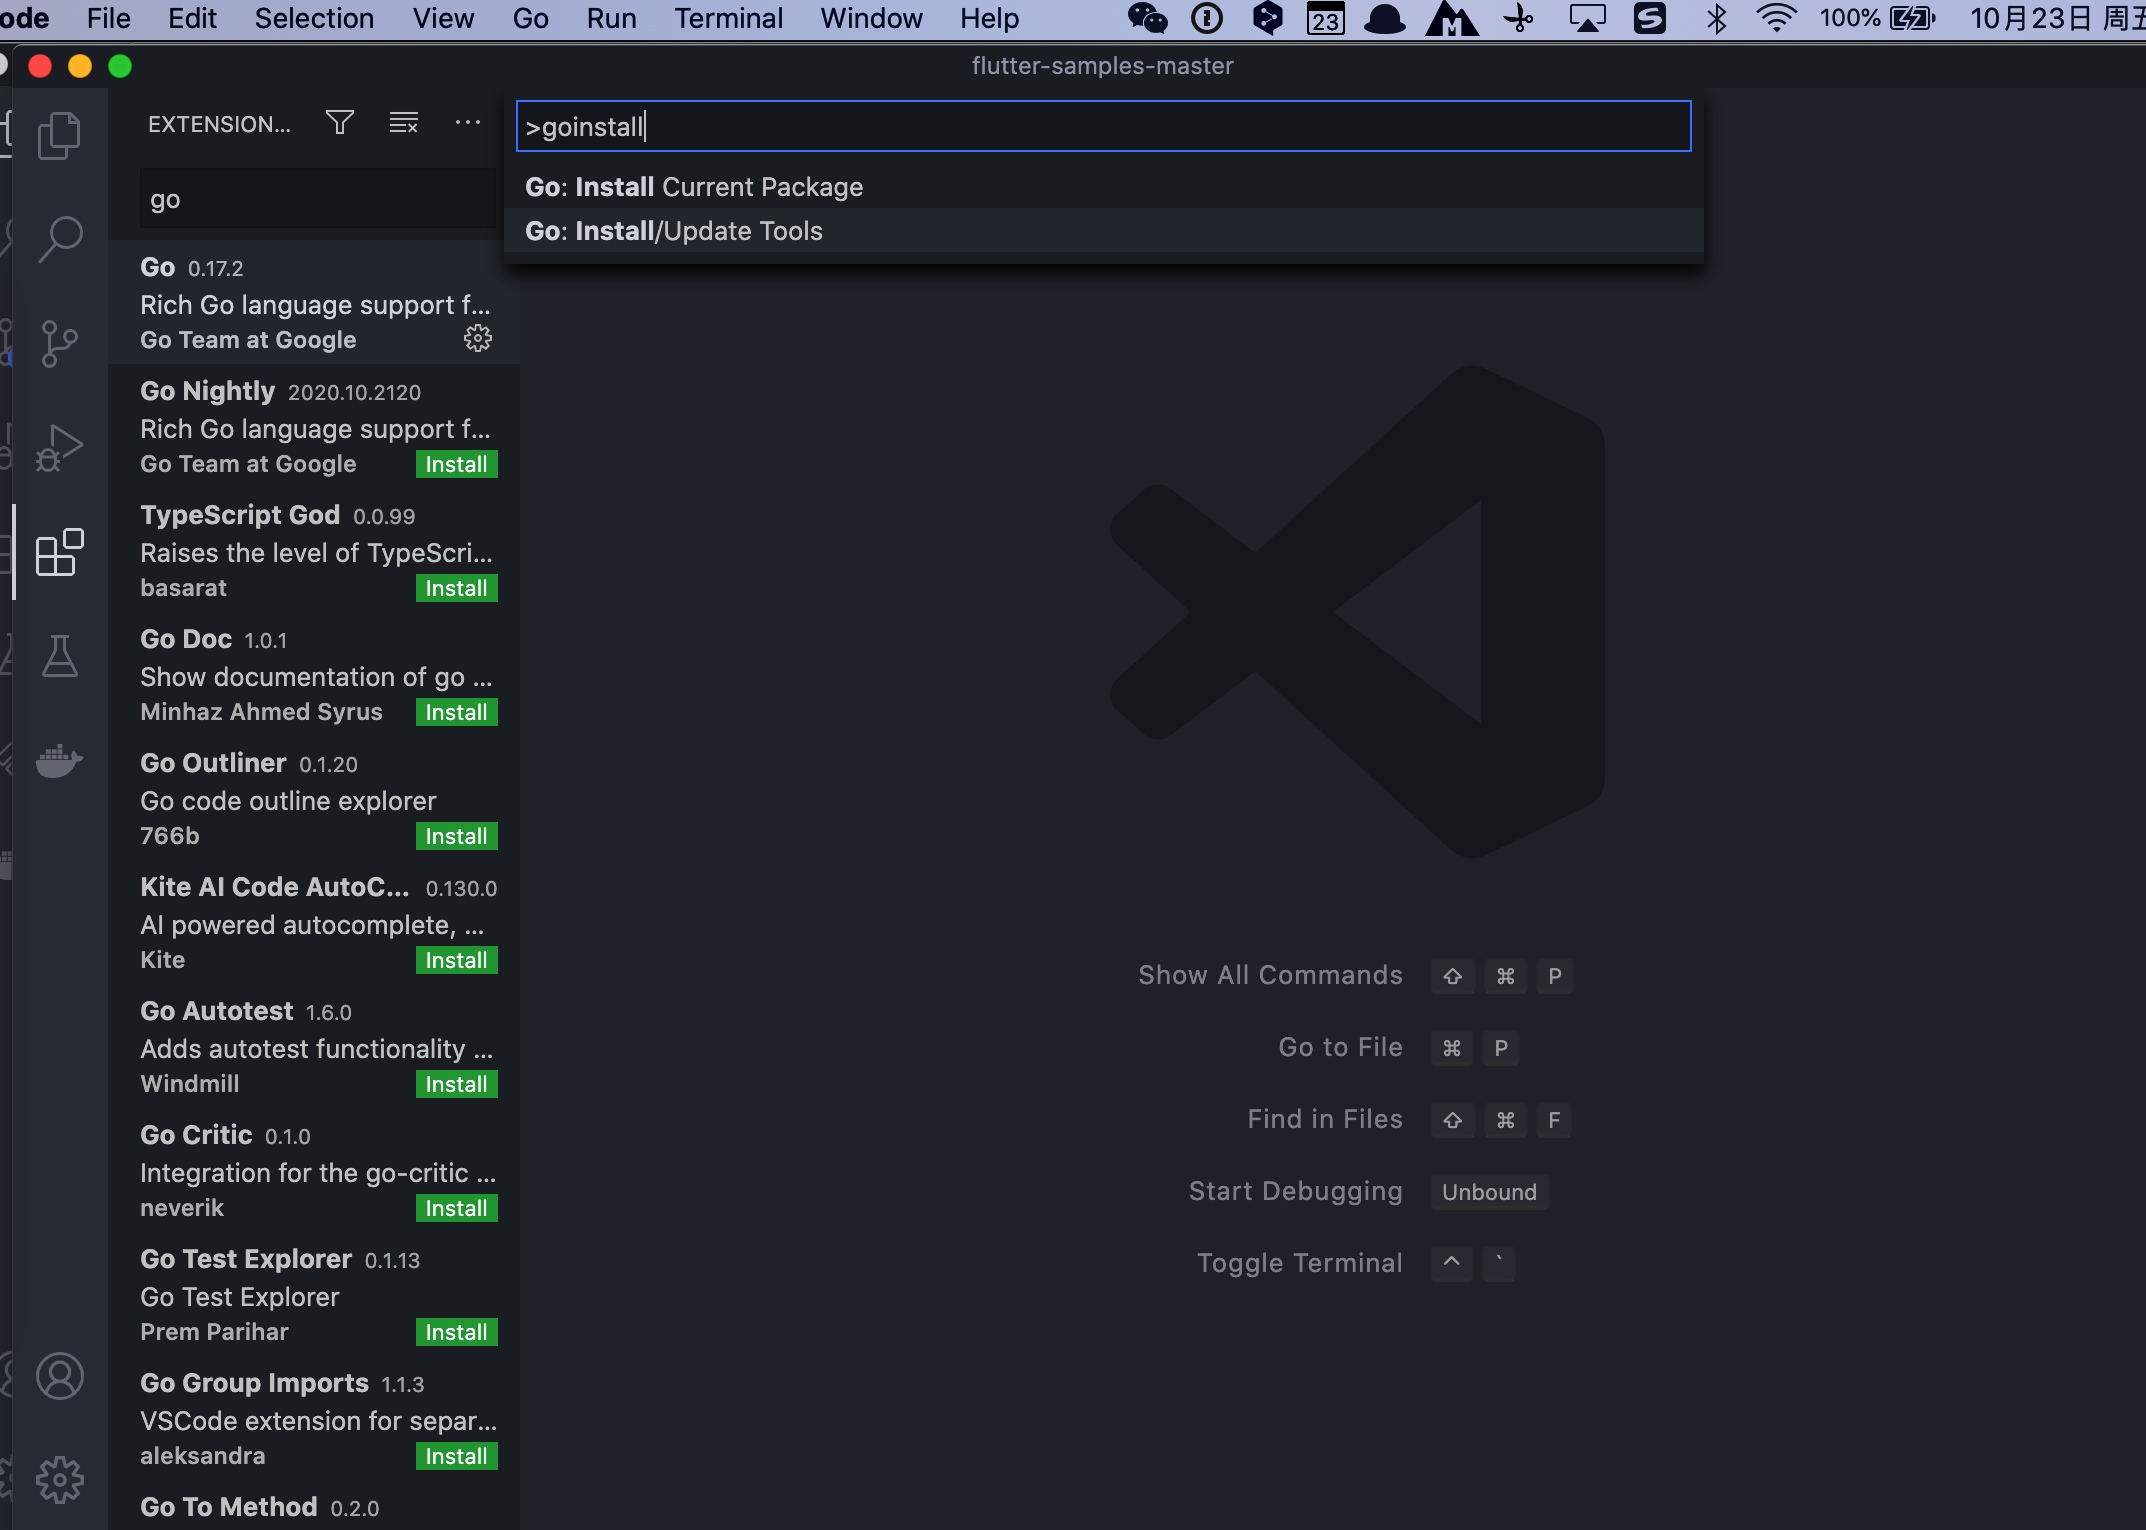Screen dimensions: 2146x1530
Task: Open the Filter Extensions funnel menu
Action: pyautogui.click(x=340, y=123)
